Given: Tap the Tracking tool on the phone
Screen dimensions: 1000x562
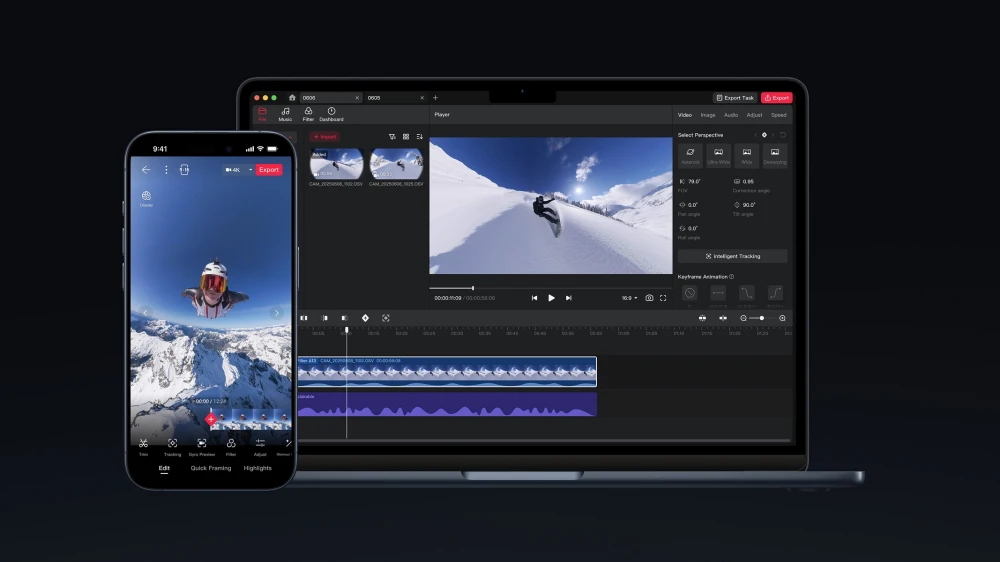Looking at the screenshot, I should pos(172,447).
